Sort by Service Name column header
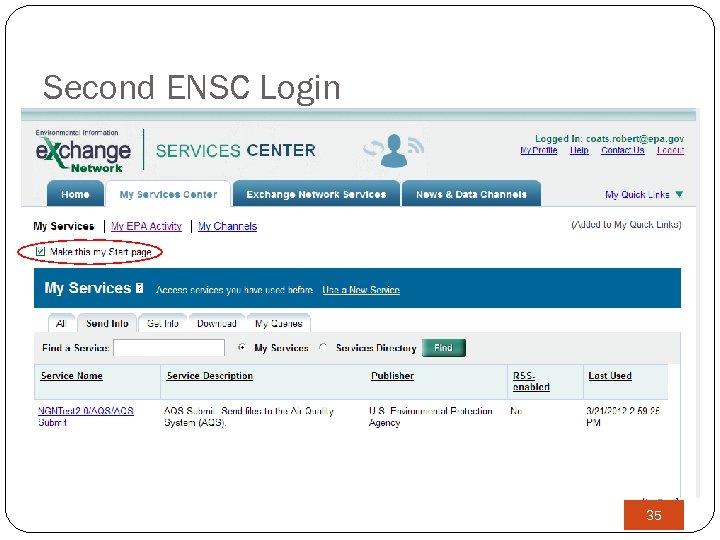 click(x=72, y=376)
